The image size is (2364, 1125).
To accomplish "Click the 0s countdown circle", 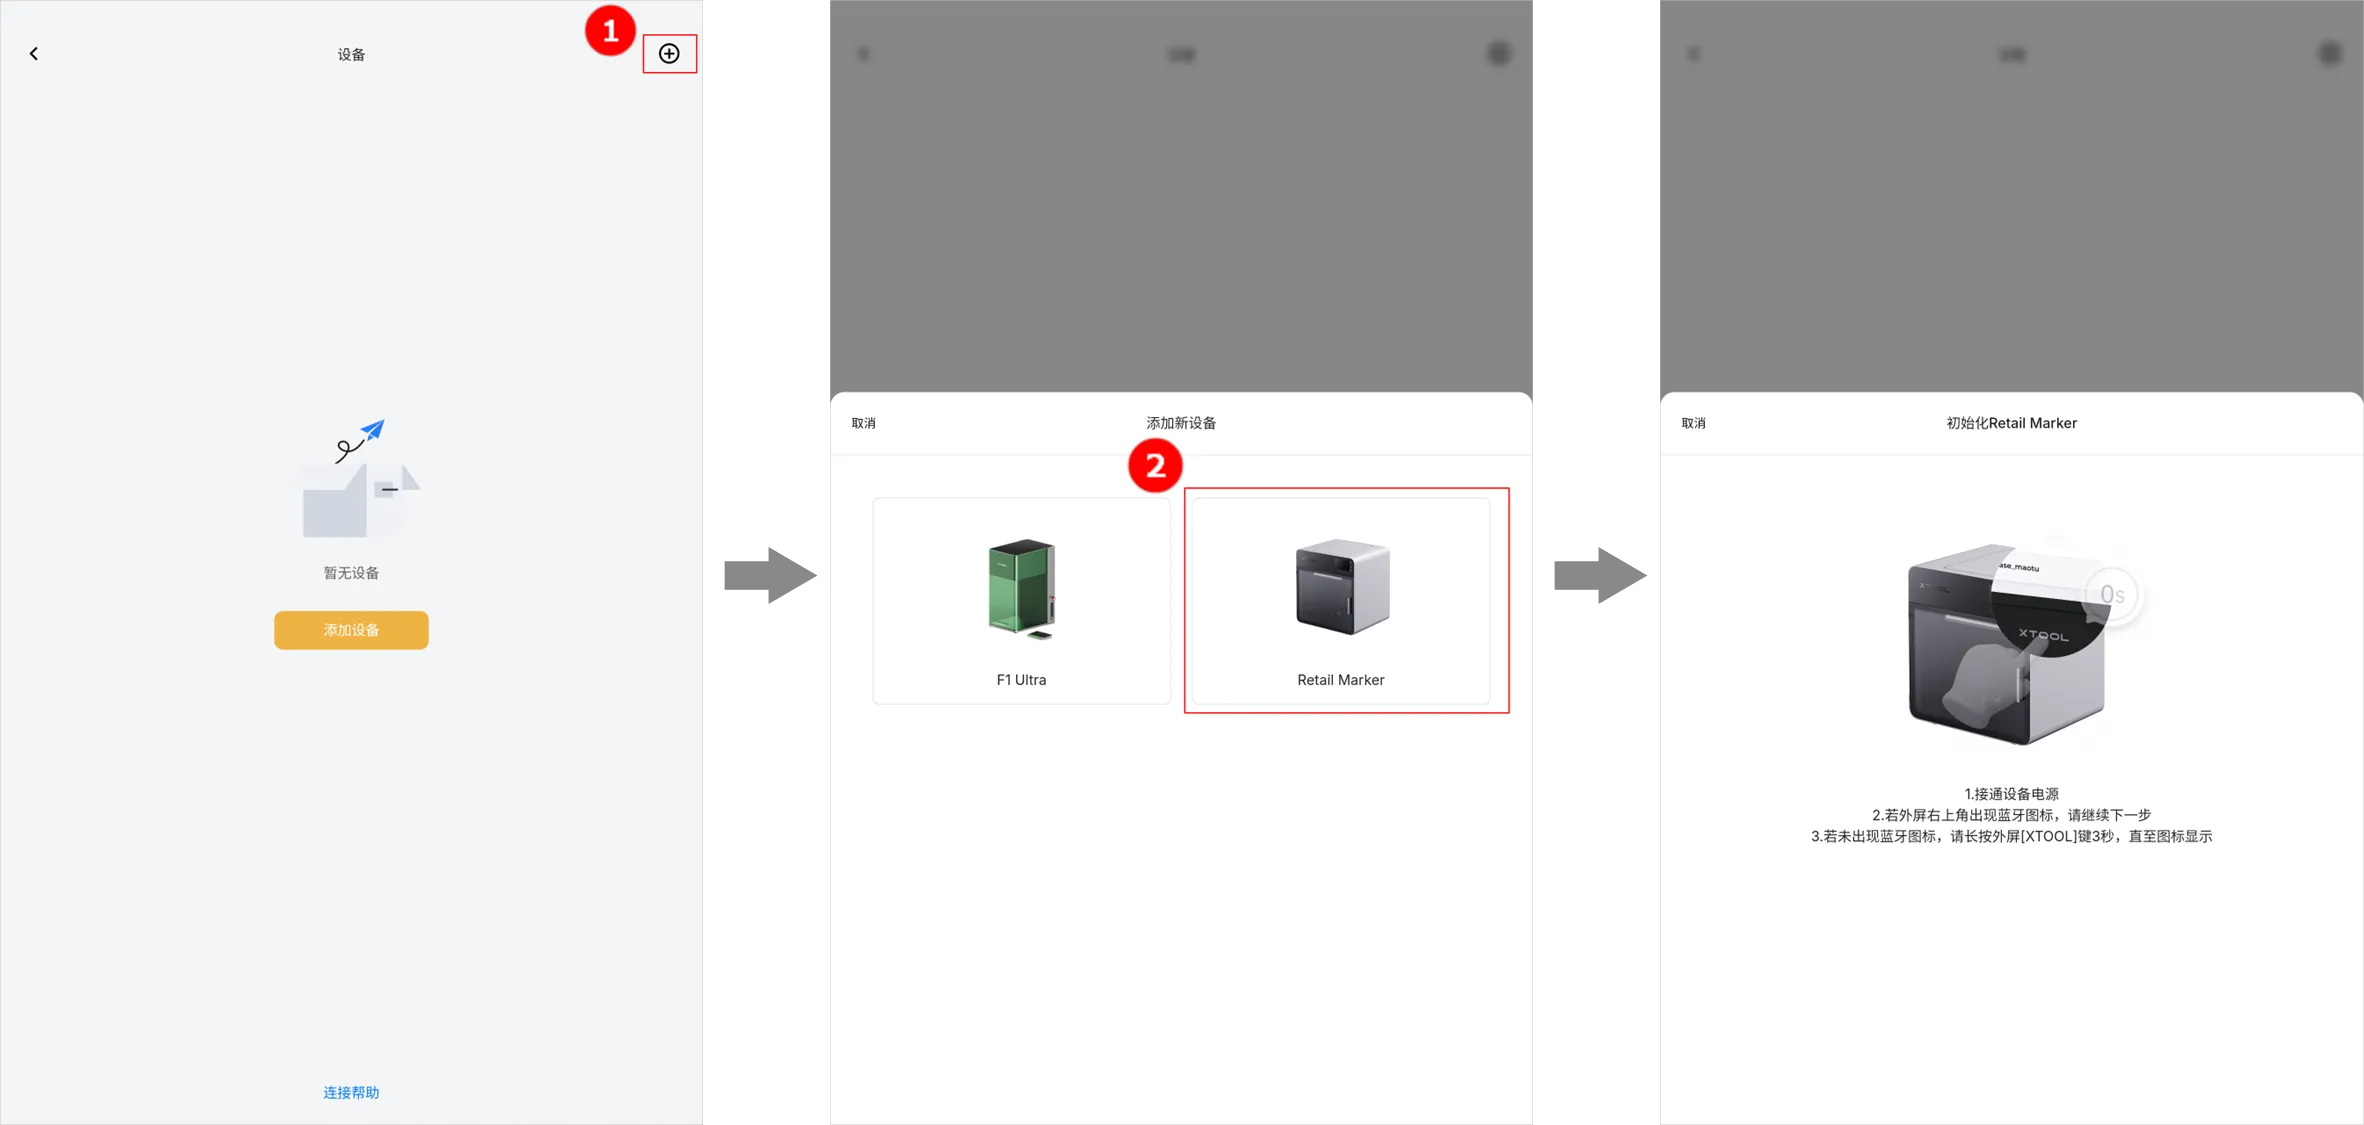I will tap(2111, 595).
